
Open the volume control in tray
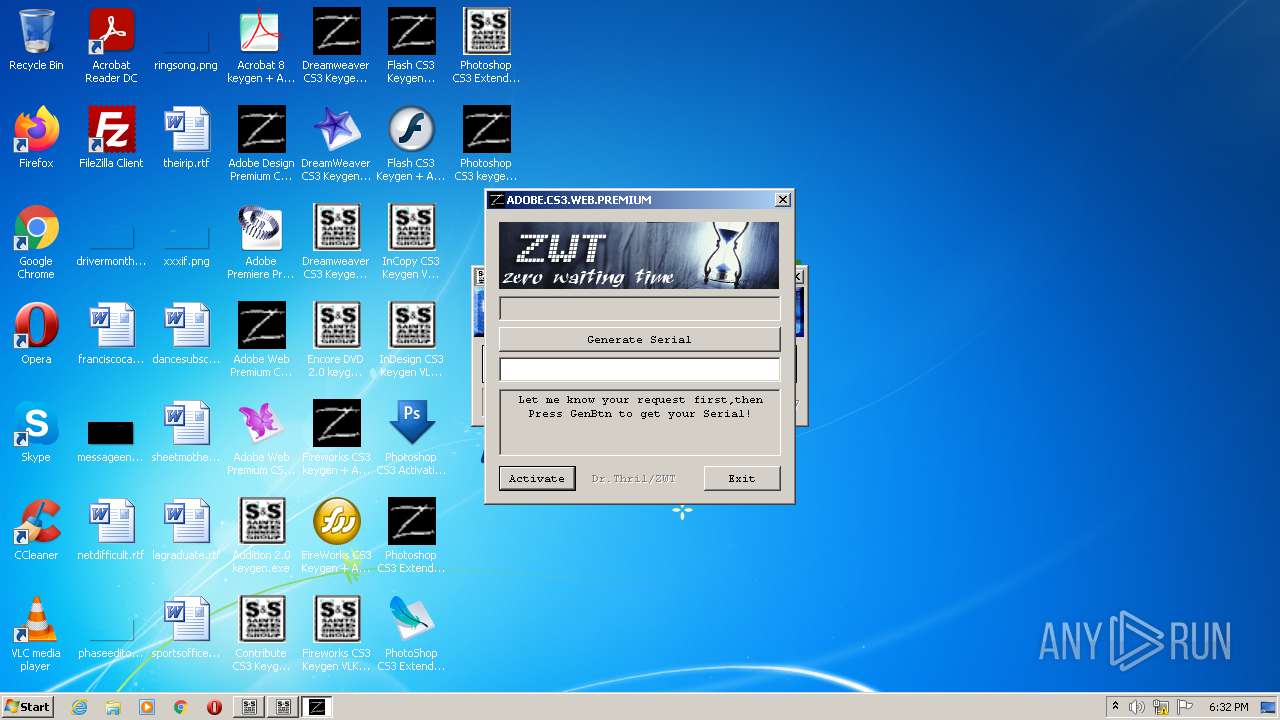point(1137,707)
